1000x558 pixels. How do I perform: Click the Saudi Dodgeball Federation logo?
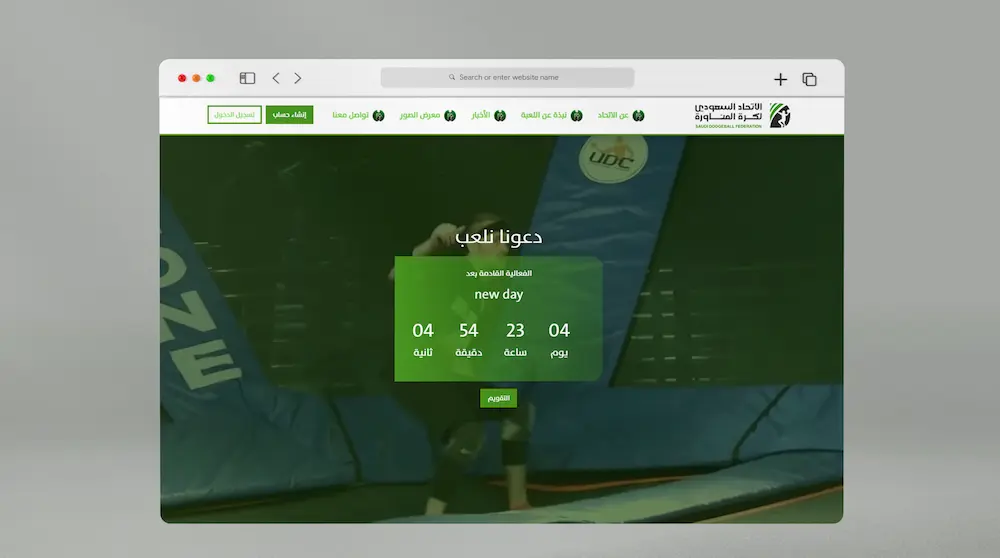point(743,115)
